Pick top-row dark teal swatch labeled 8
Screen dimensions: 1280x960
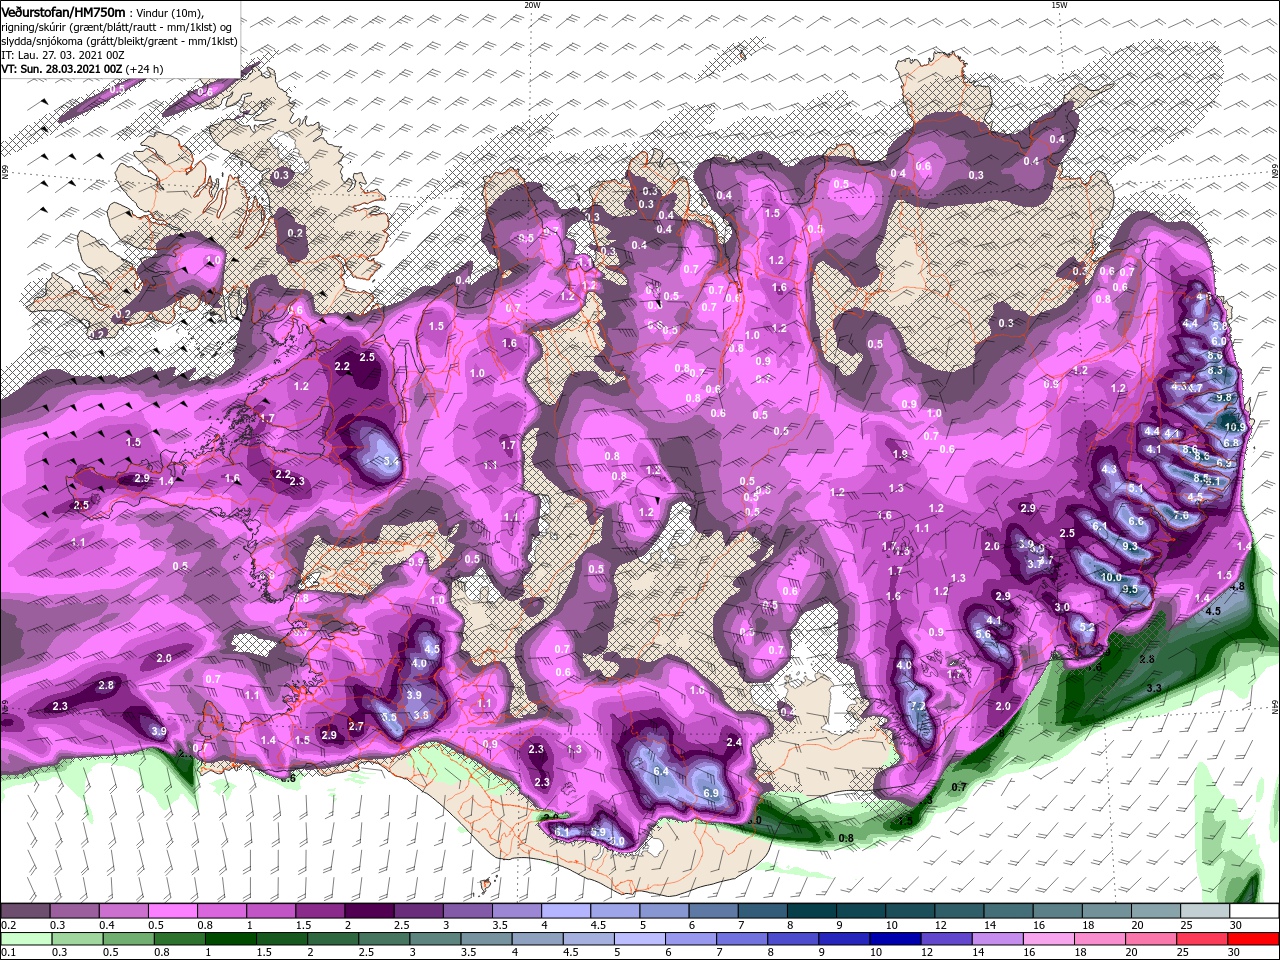811,911
